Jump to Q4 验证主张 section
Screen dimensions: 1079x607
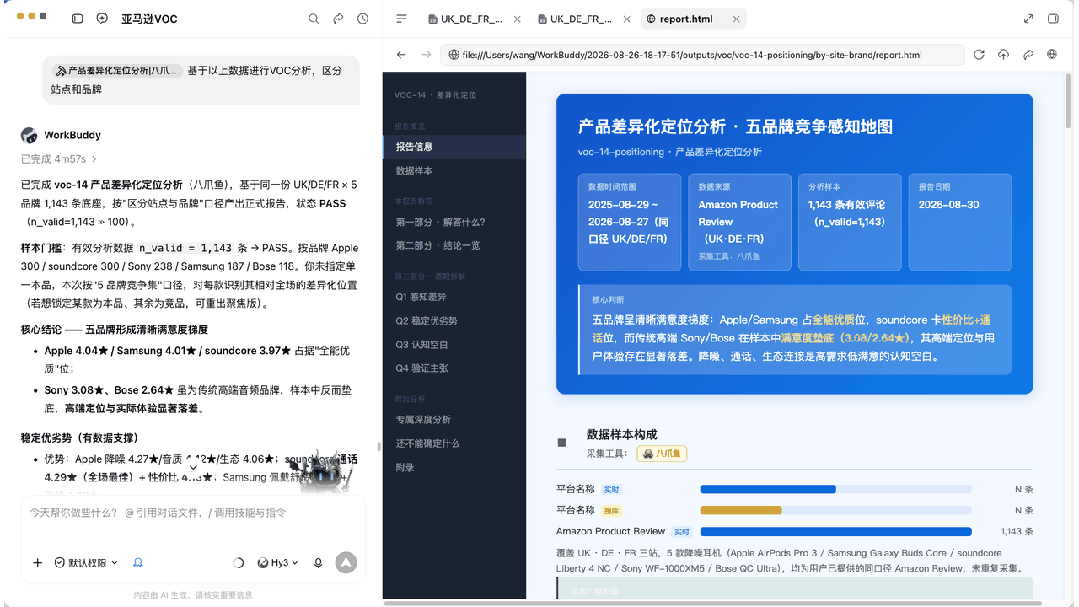[454, 368]
